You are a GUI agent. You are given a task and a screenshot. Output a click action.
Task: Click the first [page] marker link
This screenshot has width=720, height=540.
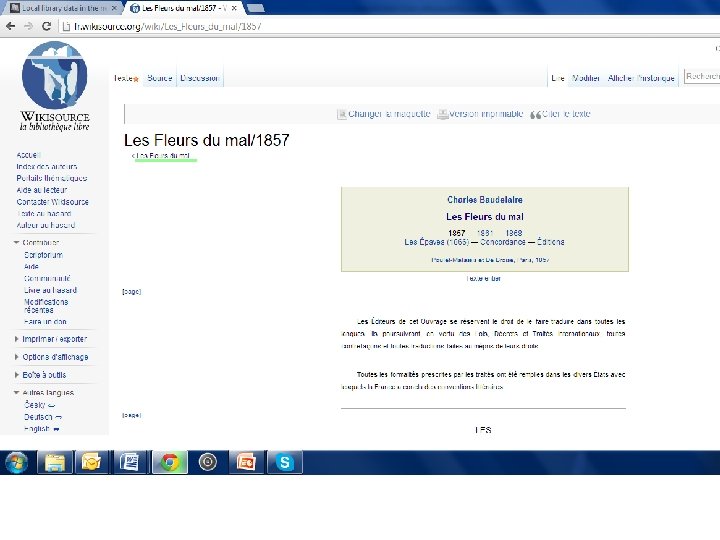tap(131, 292)
